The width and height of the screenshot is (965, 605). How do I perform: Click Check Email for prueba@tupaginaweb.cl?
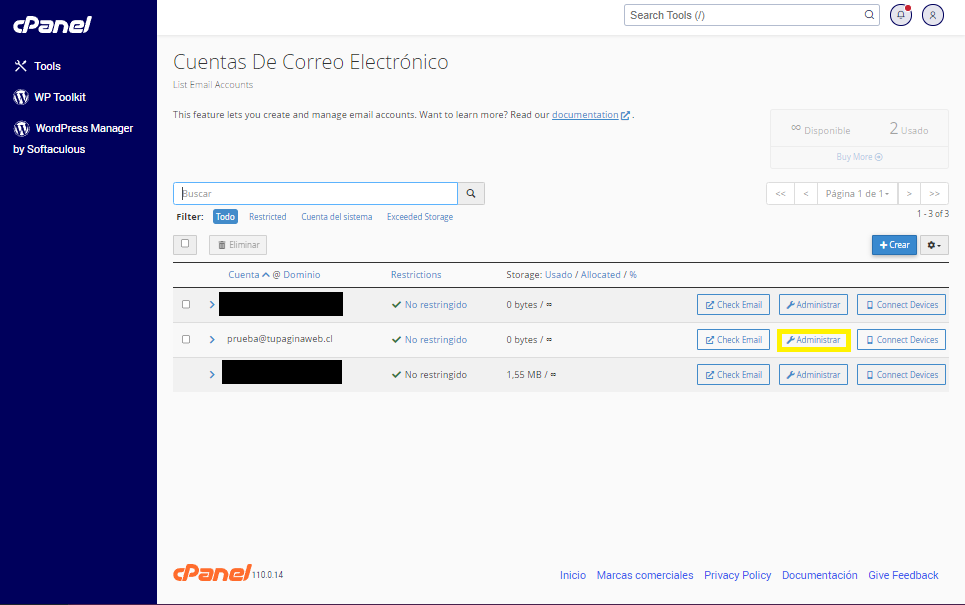pos(733,340)
